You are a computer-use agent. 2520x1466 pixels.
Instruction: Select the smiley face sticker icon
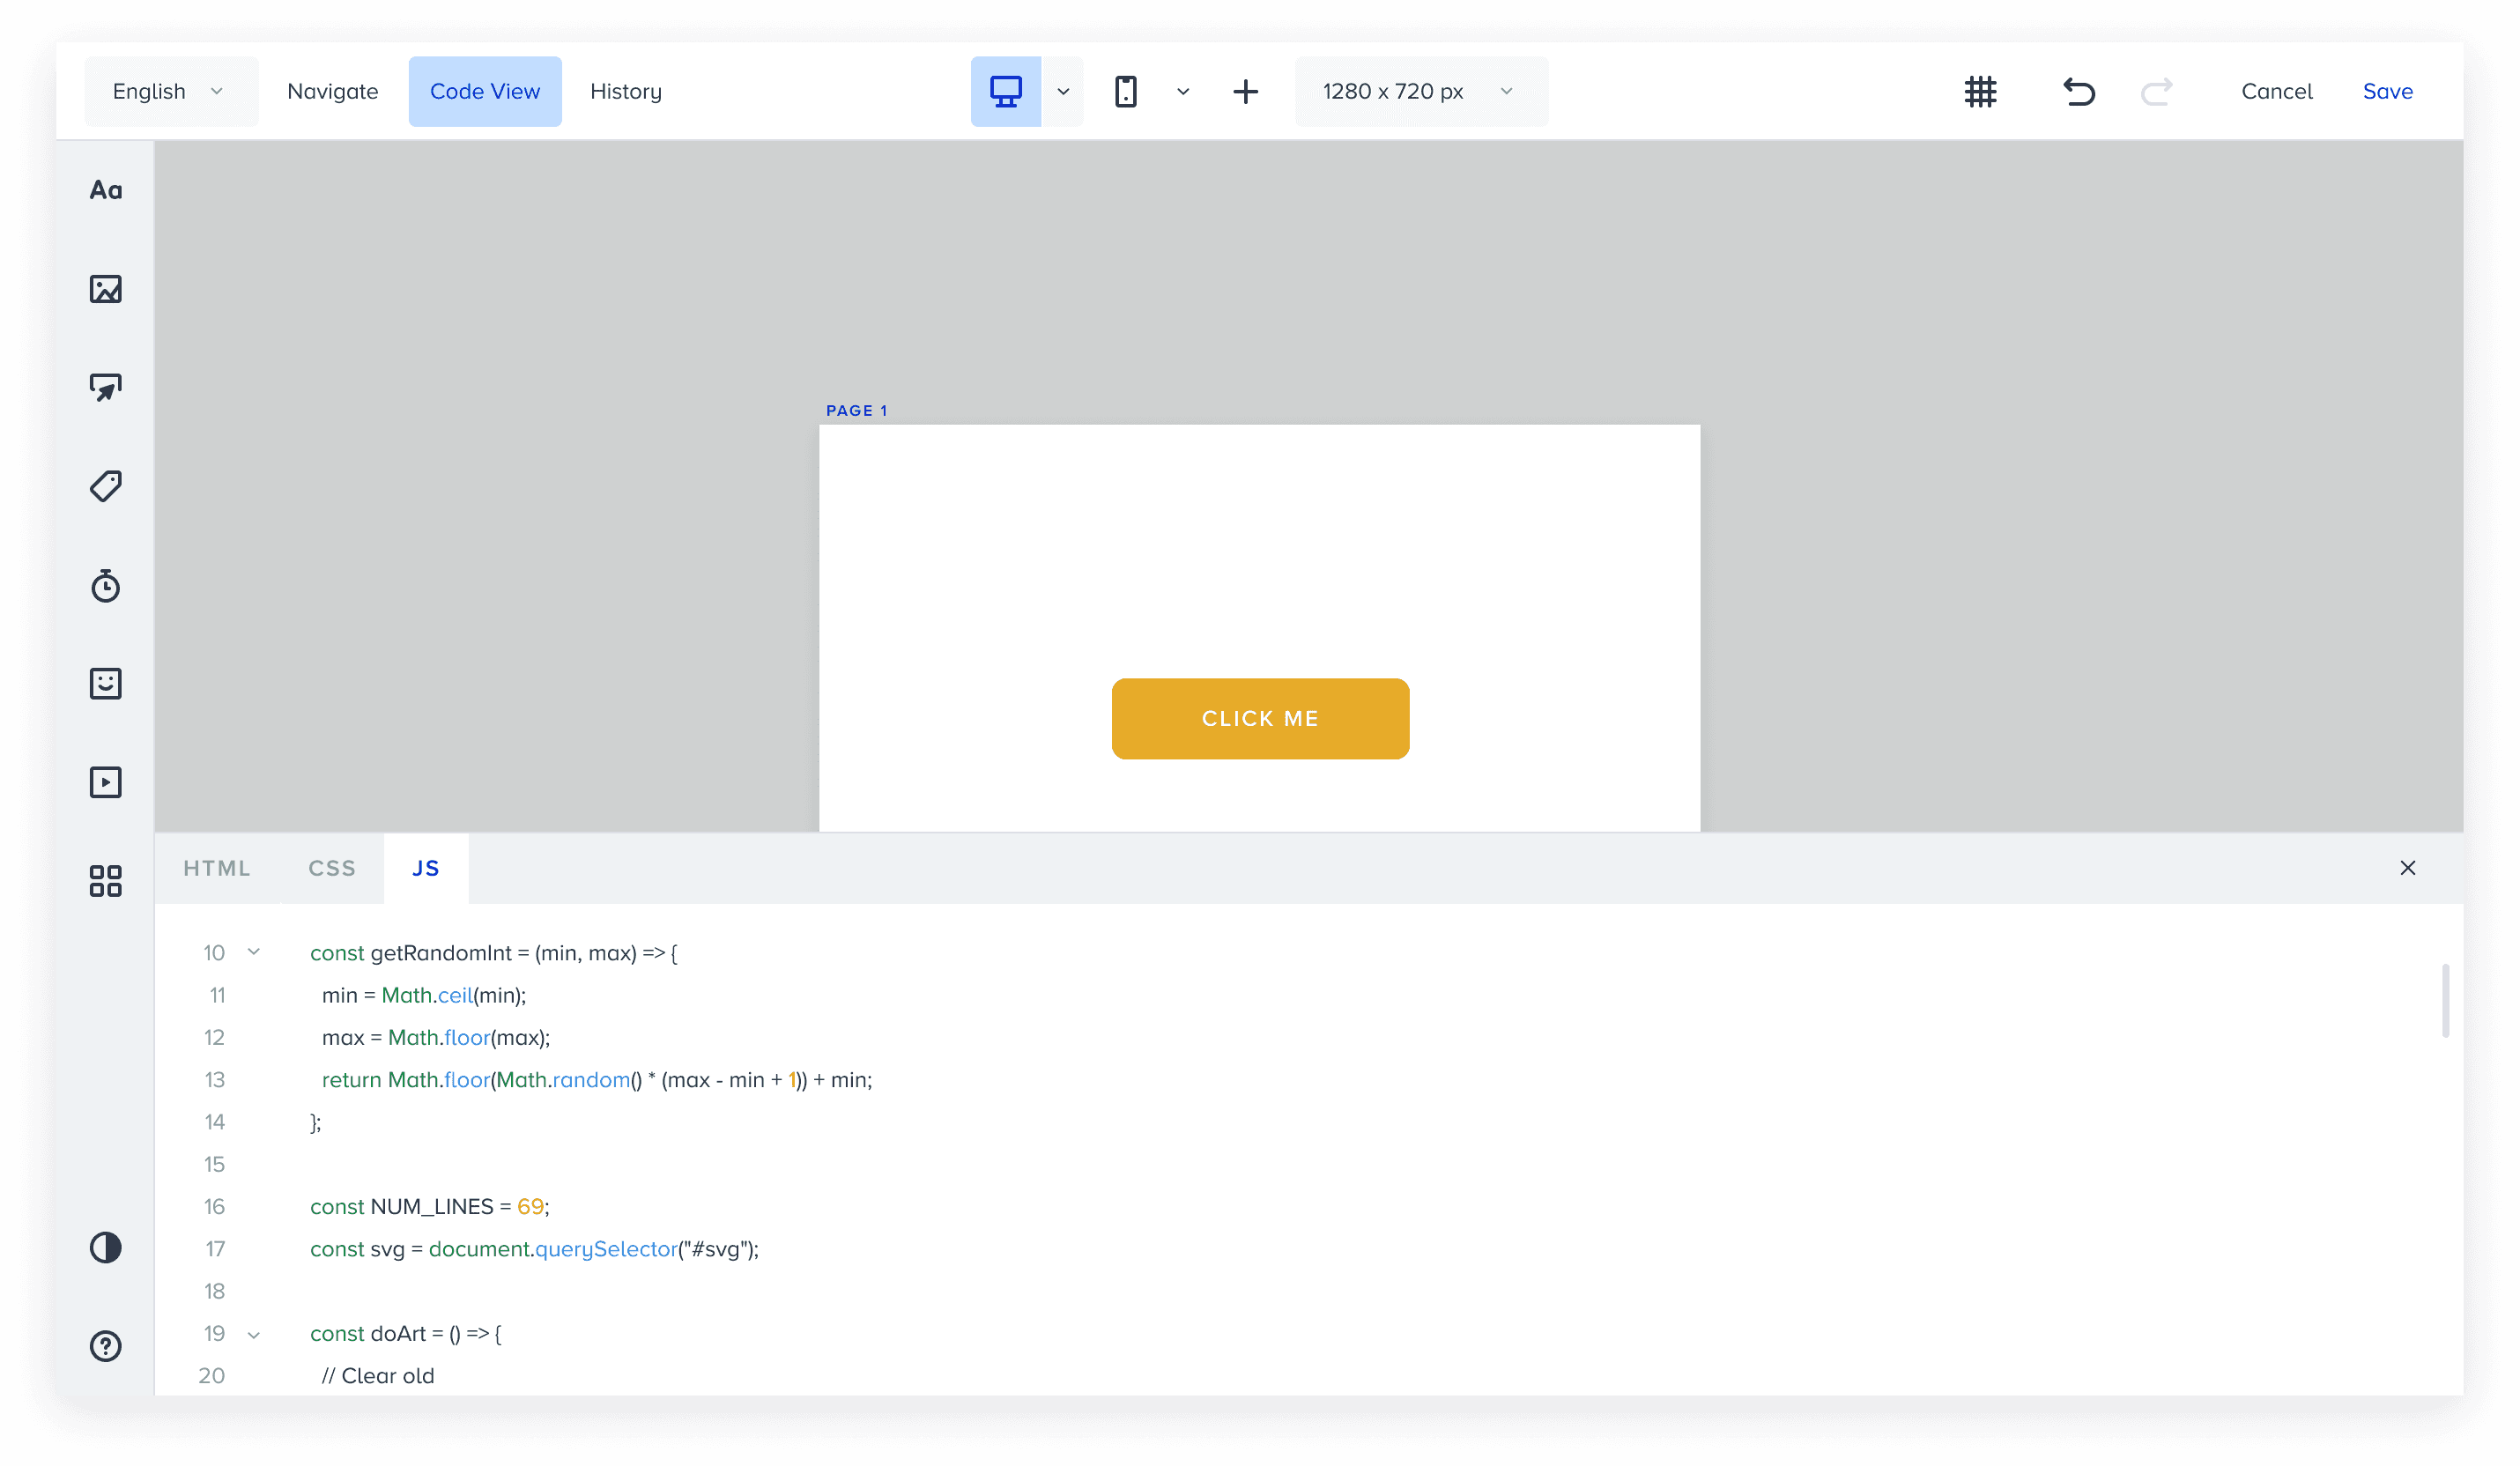click(x=105, y=683)
